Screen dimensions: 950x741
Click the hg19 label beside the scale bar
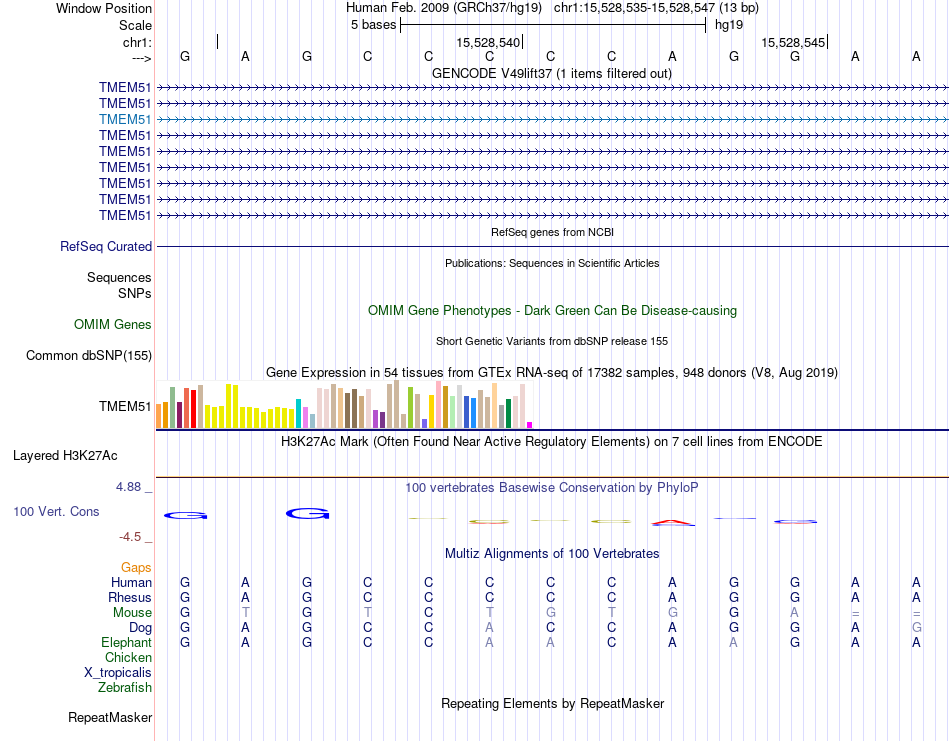[x=729, y=25]
